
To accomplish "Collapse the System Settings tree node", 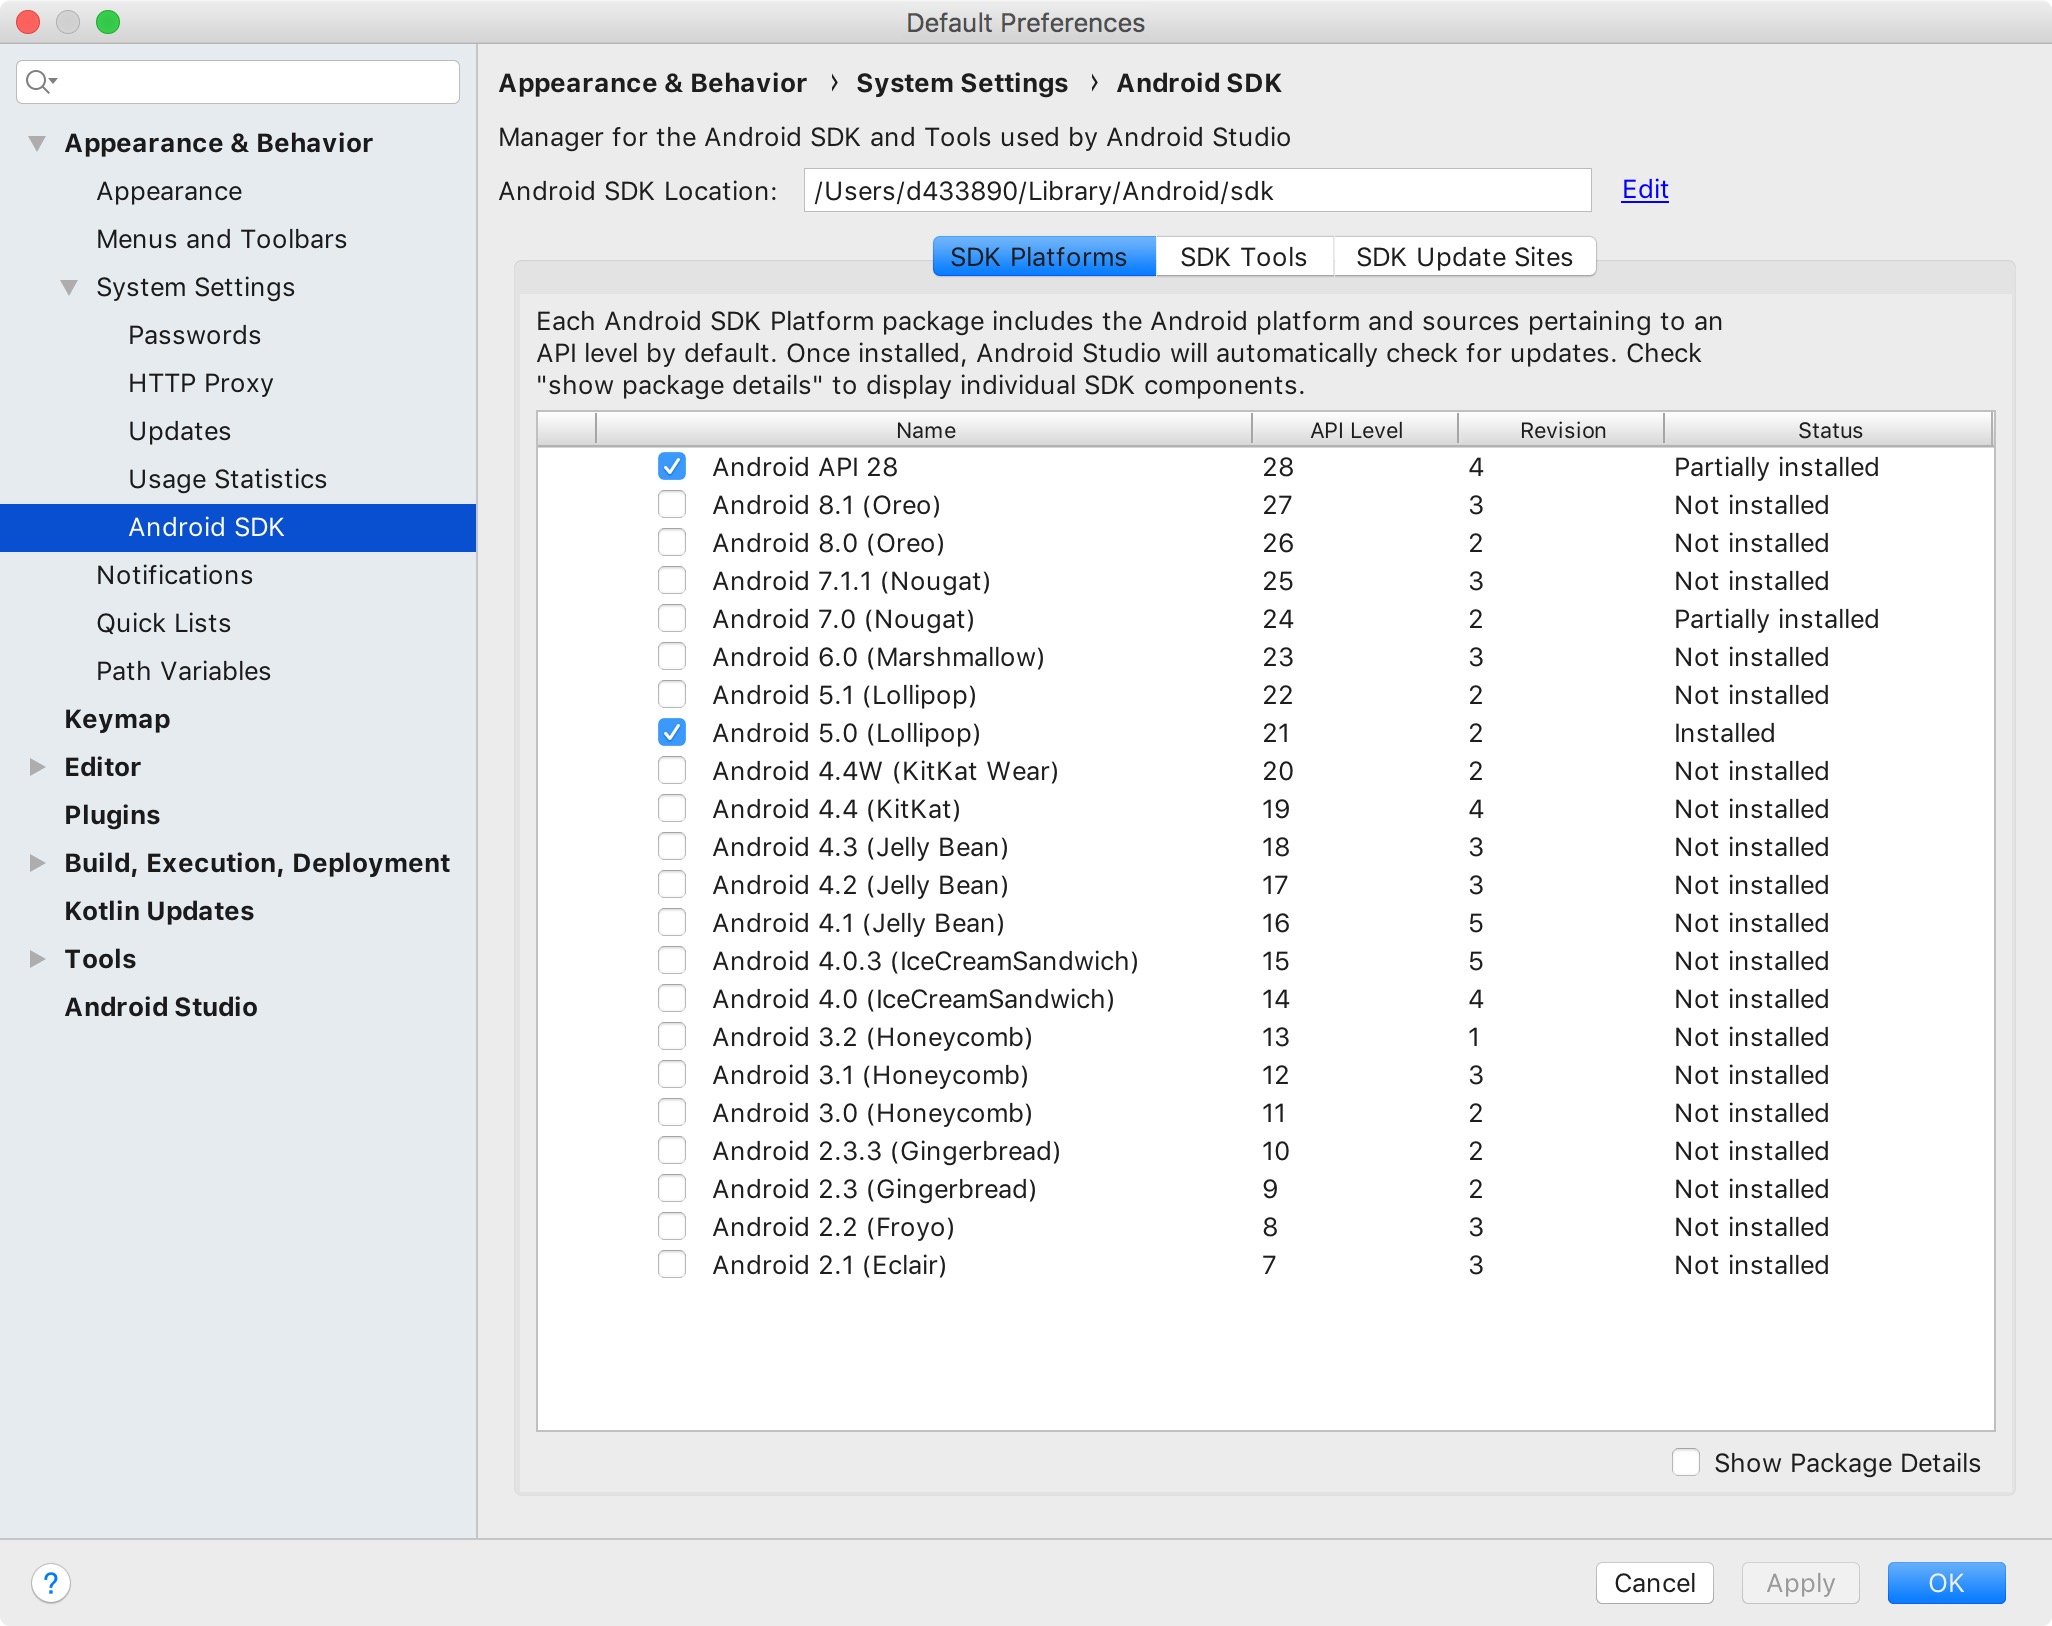I will click(68, 287).
